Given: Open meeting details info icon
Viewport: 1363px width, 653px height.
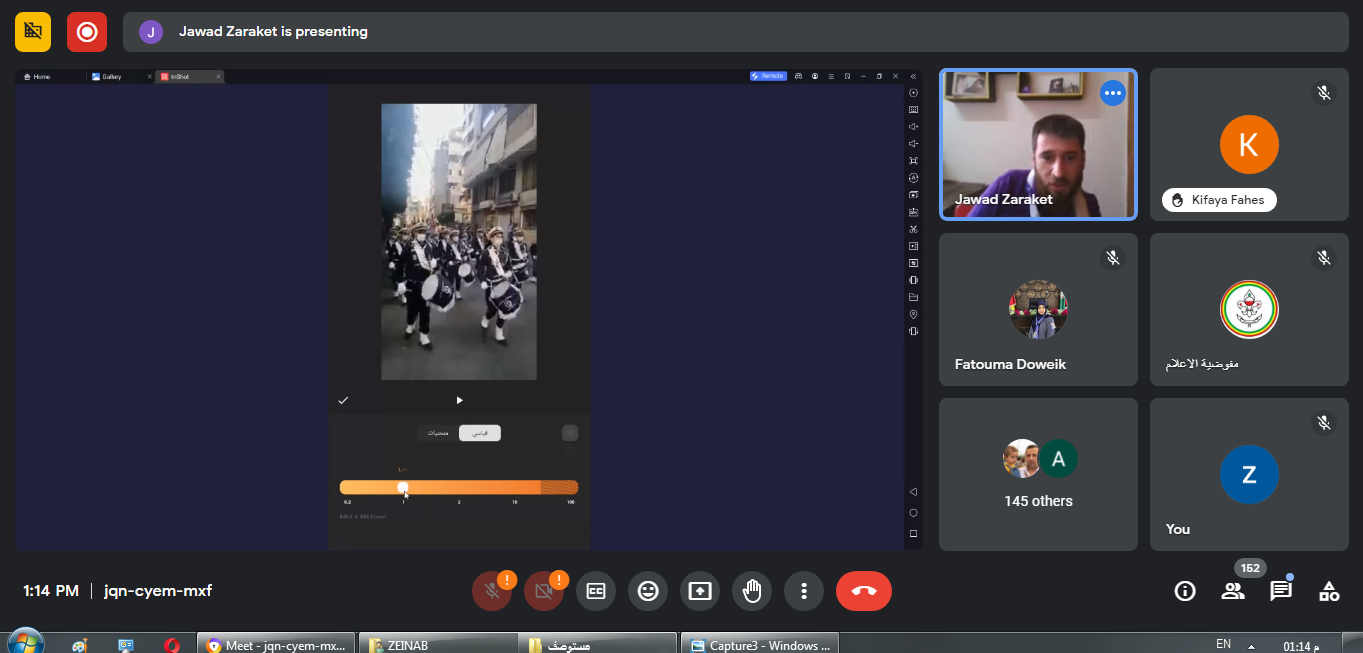Looking at the screenshot, I should 1185,591.
